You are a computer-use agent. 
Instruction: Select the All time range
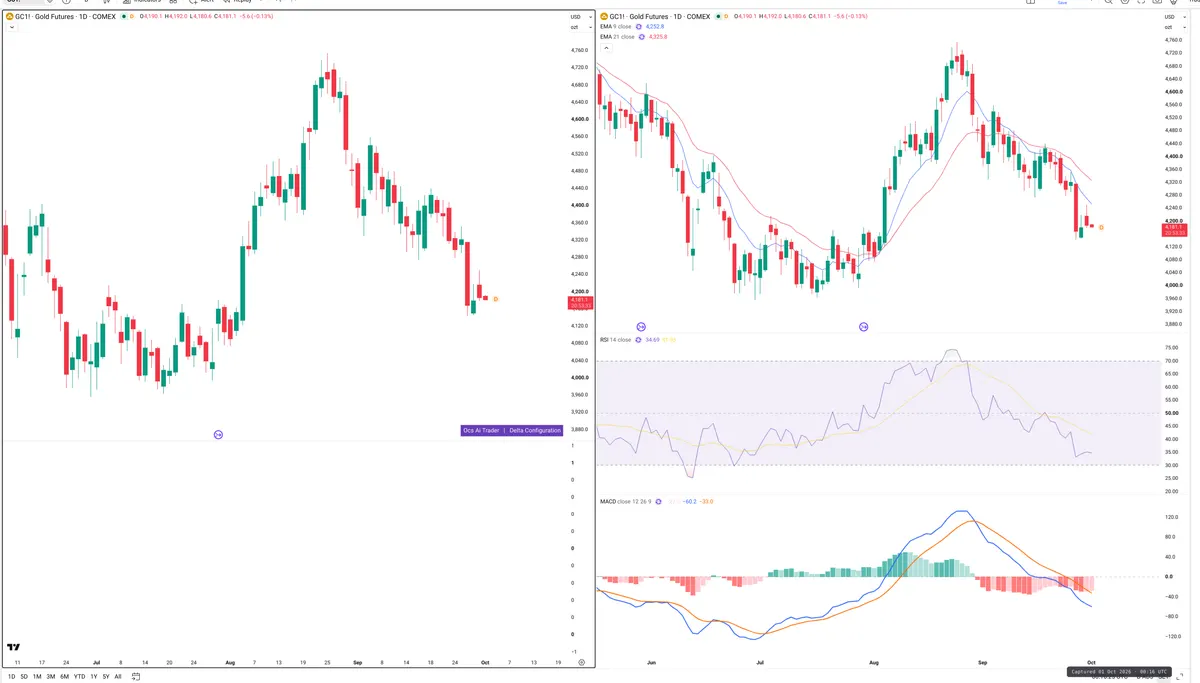pyautogui.click(x=118, y=677)
